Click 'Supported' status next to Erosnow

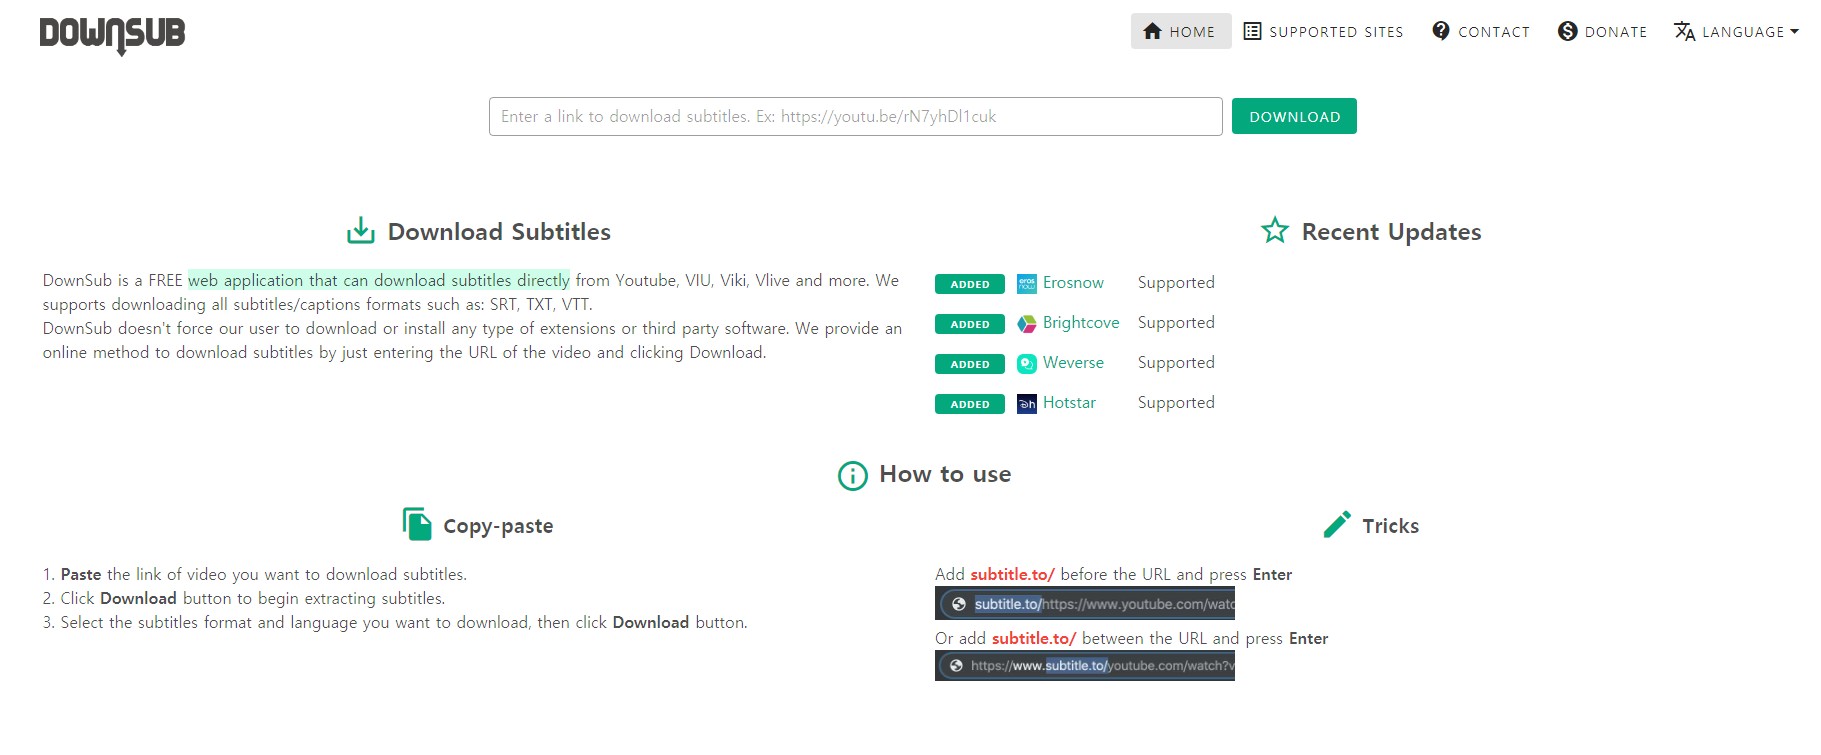1176,283
